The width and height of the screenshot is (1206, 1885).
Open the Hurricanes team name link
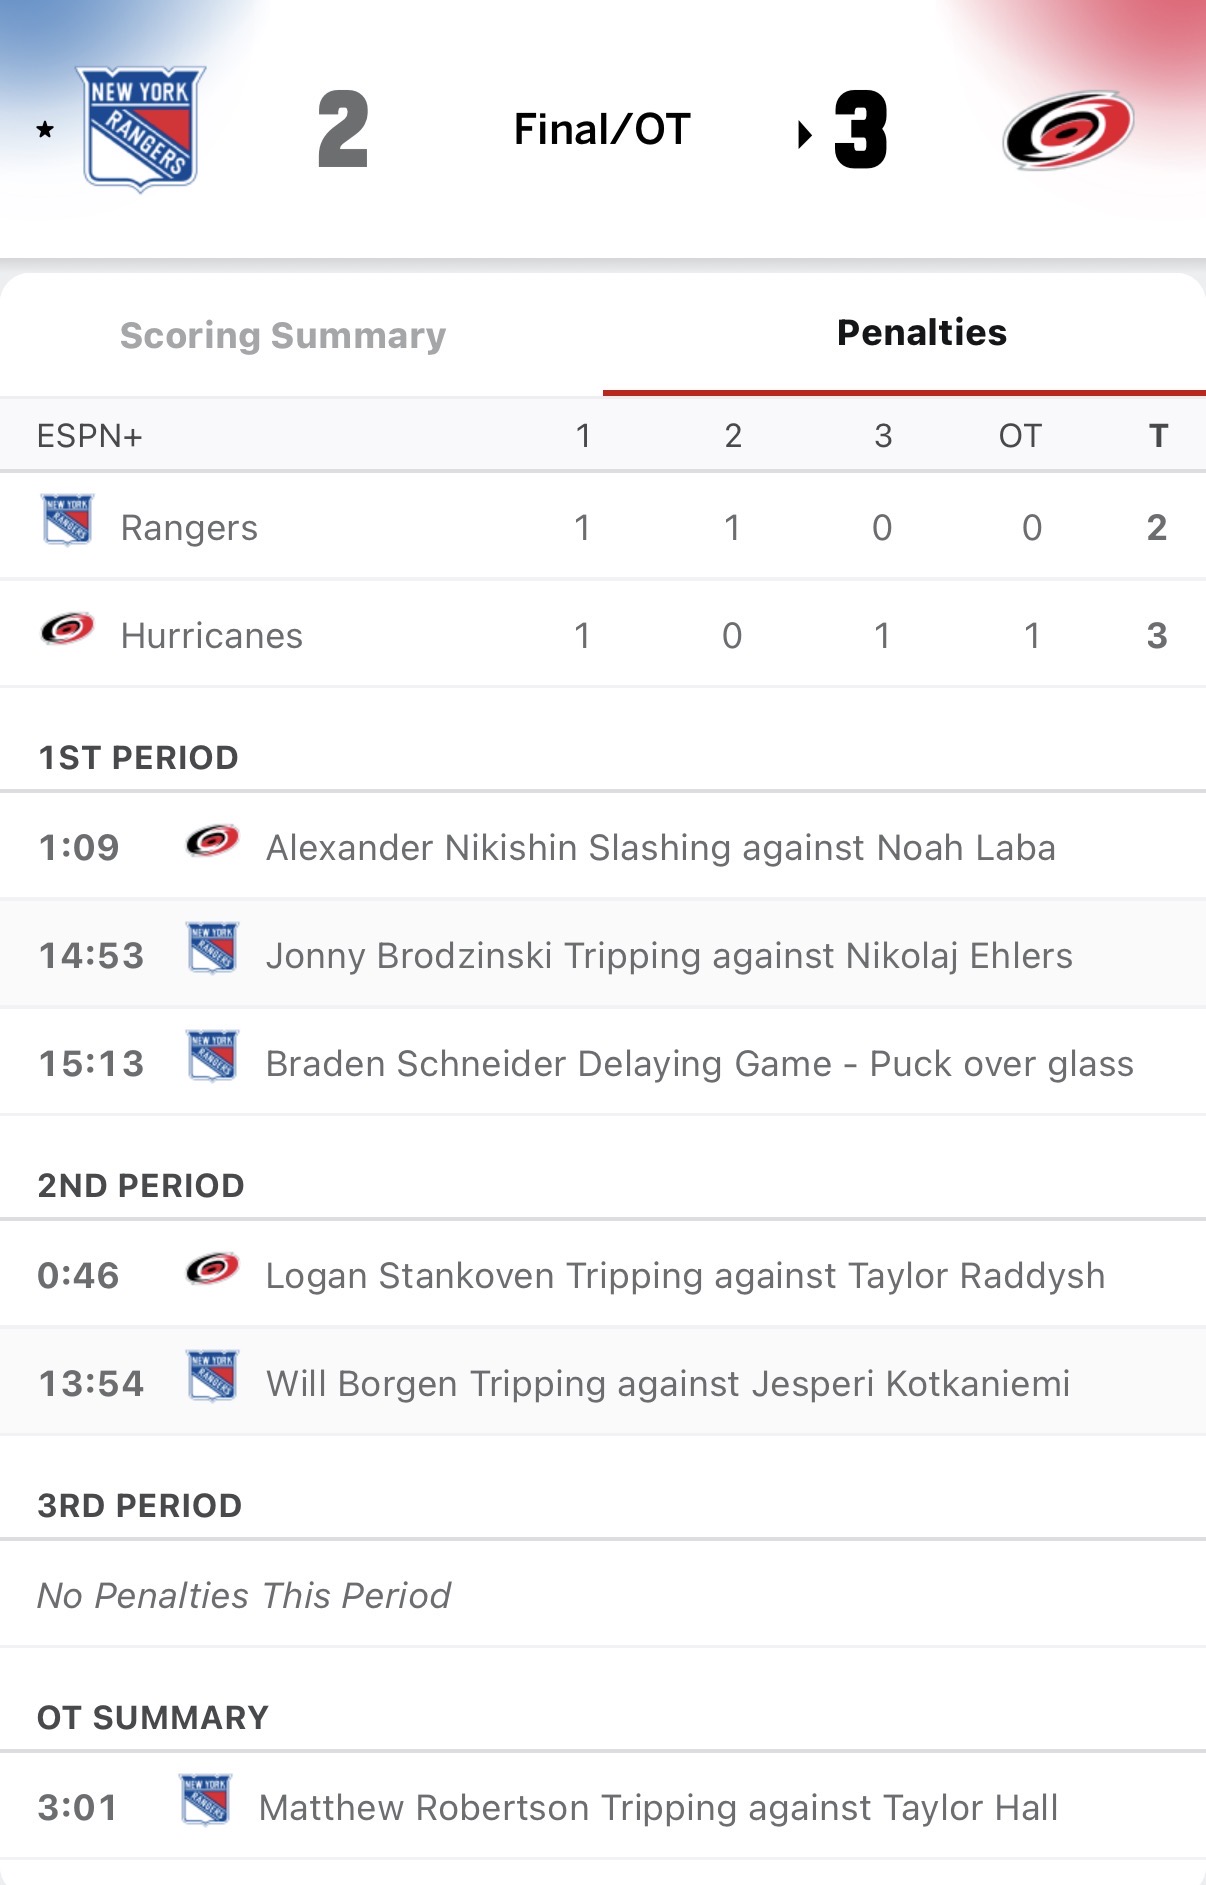point(211,636)
